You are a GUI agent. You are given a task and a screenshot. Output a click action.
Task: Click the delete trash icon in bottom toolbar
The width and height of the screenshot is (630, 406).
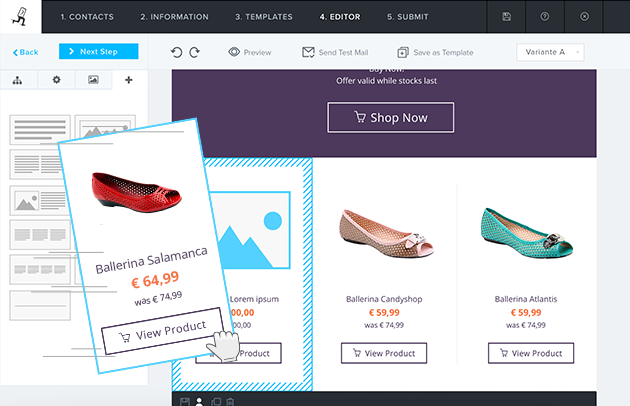pyautogui.click(x=230, y=402)
